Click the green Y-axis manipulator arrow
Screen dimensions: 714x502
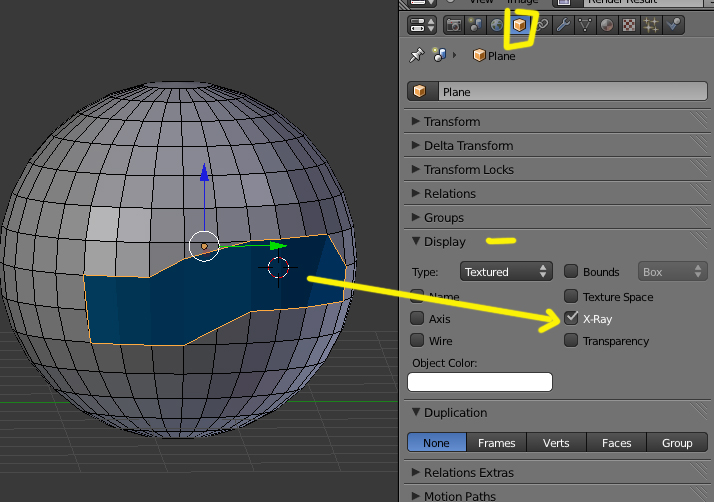(278, 246)
